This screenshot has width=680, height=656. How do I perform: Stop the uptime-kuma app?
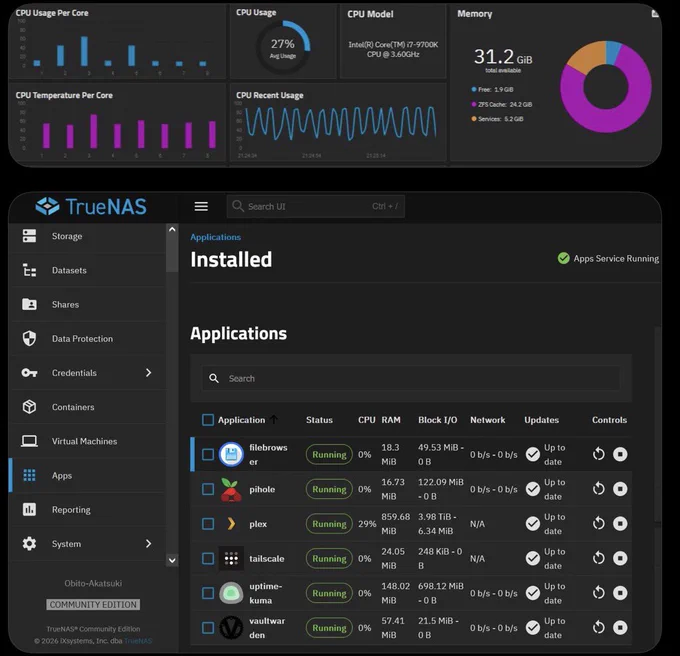620,593
